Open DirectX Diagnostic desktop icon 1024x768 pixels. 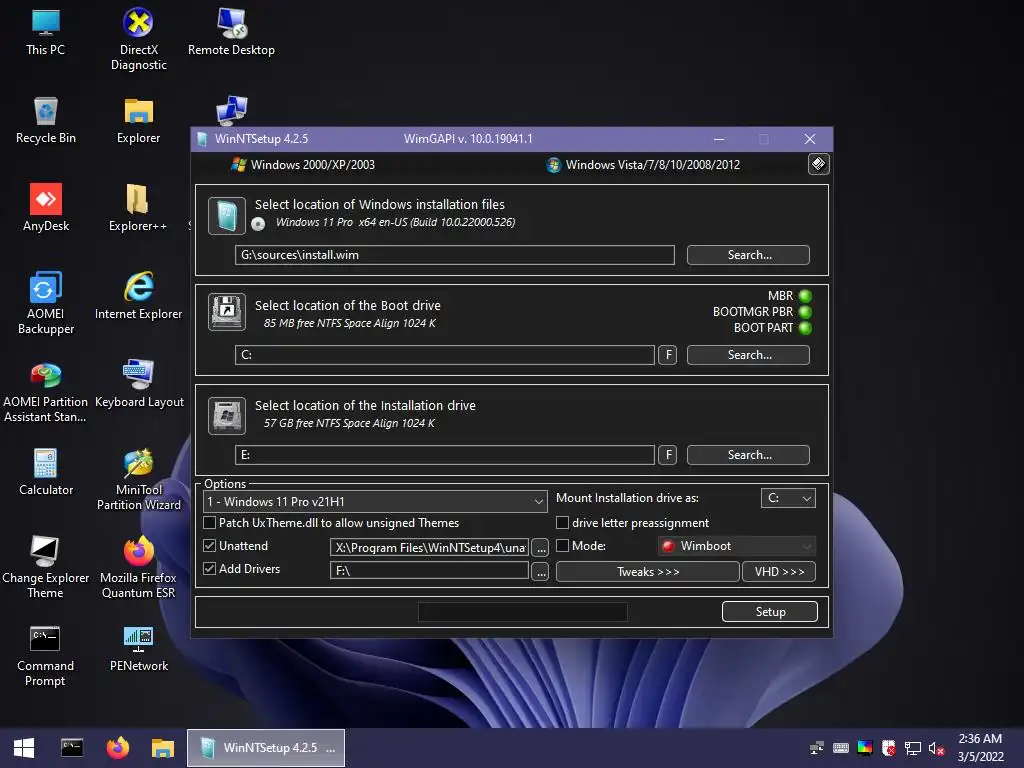(x=138, y=39)
